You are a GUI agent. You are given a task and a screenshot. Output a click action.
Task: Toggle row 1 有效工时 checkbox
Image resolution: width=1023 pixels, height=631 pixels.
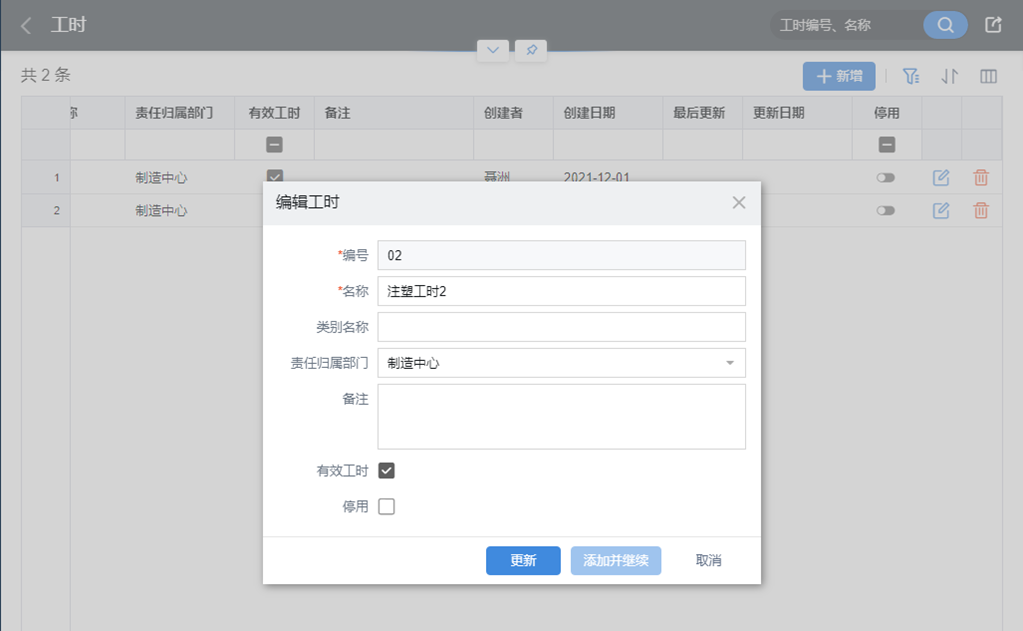[275, 176]
